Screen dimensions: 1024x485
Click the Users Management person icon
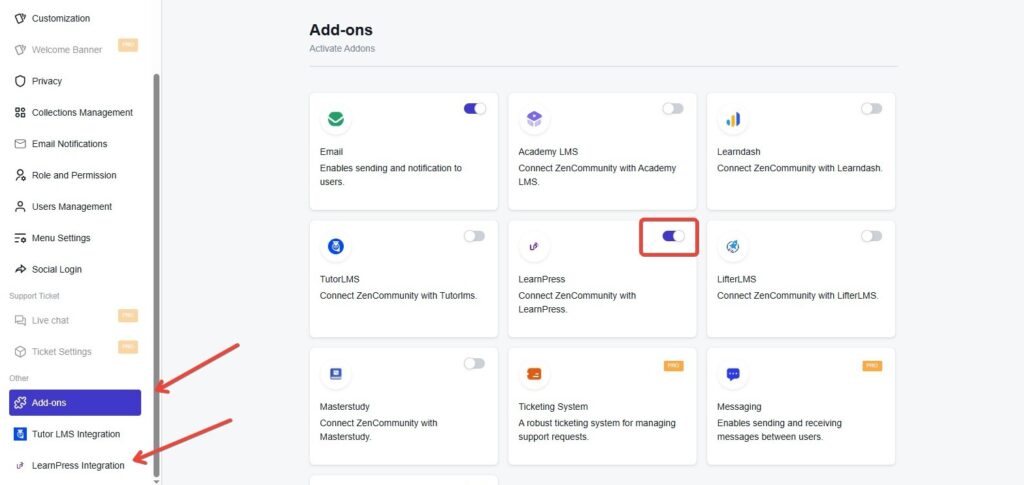(x=20, y=206)
